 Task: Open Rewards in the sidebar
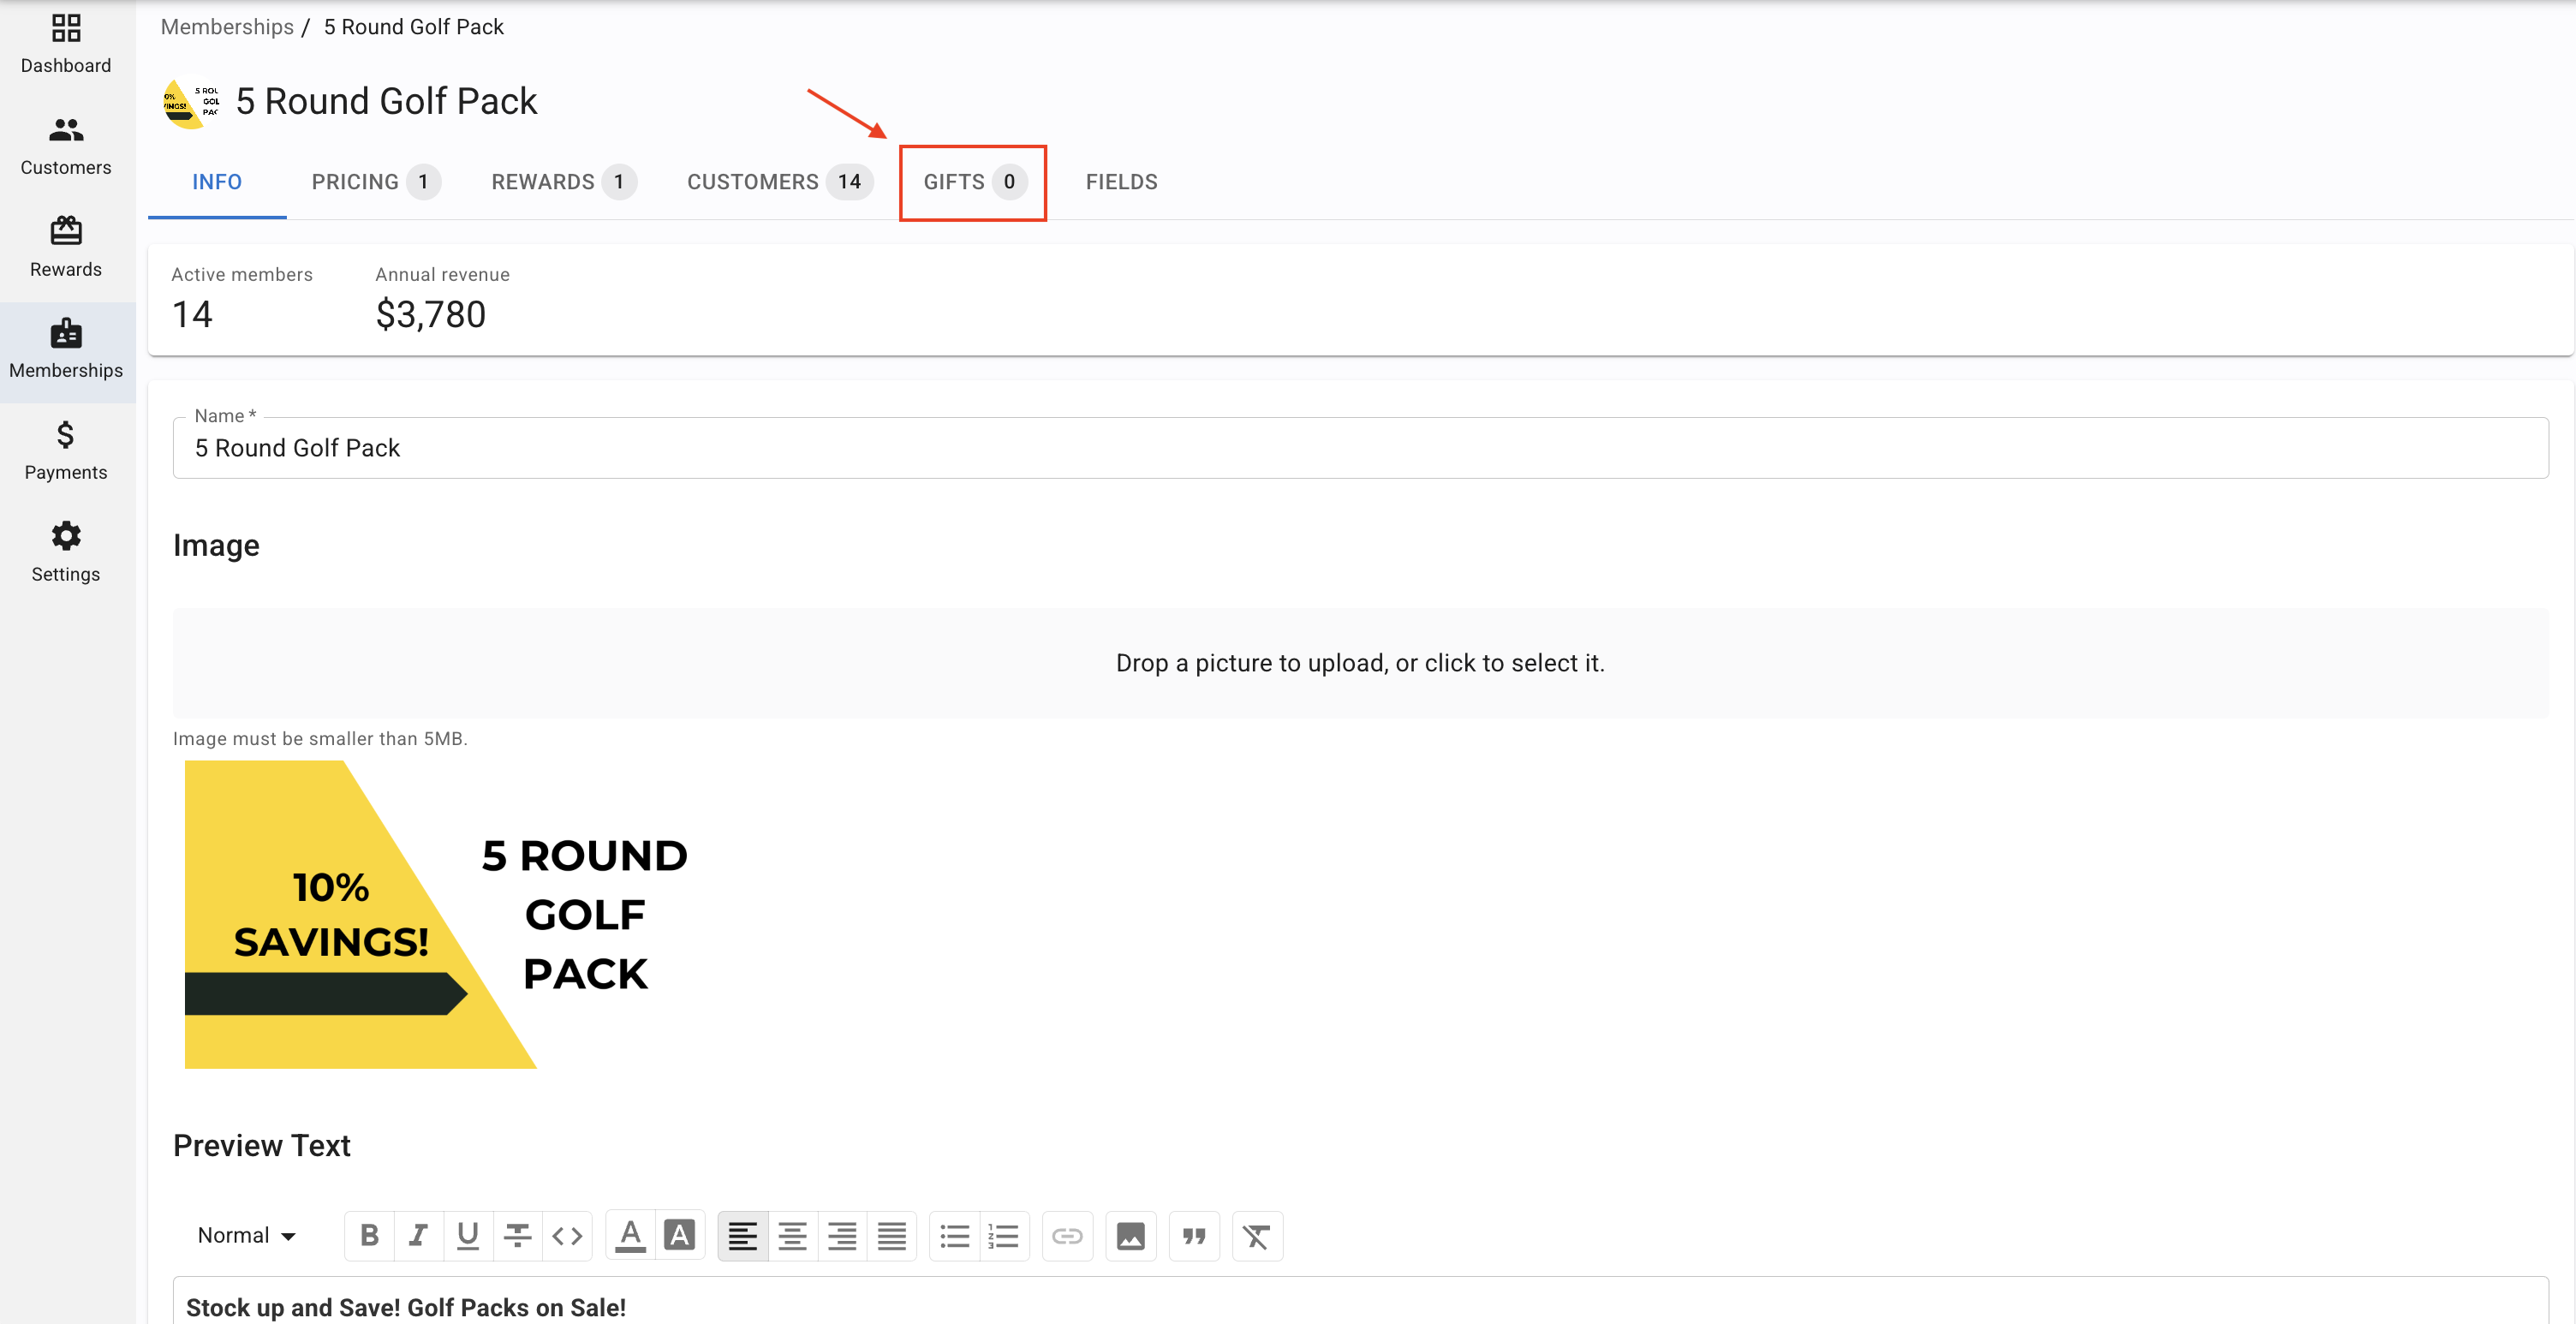point(66,247)
